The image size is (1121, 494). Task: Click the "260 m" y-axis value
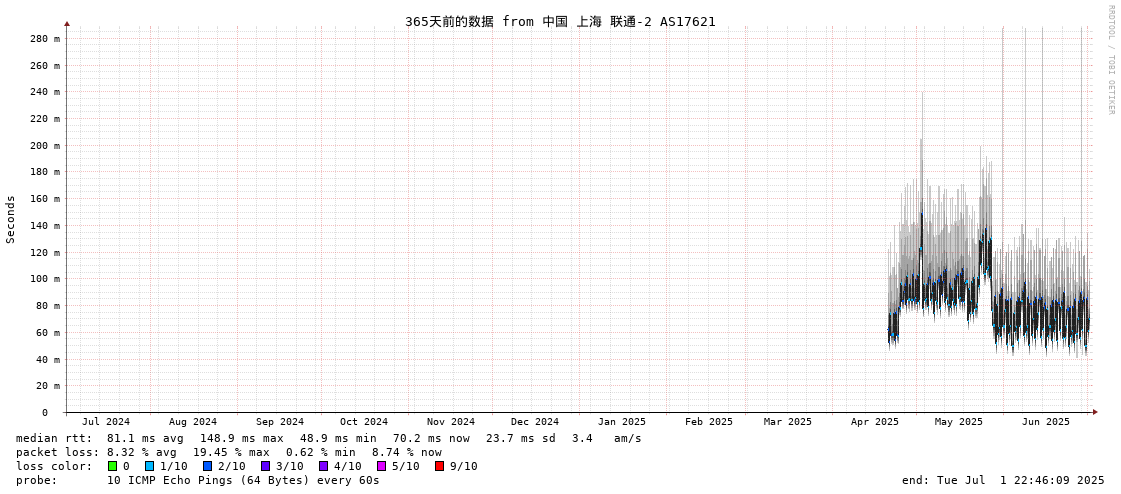[x=45, y=66]
